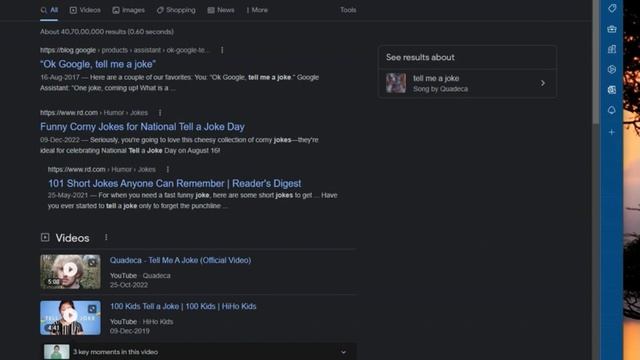Play the 100 Kids Tell a Joke thumbnail
Viewport: 640px width, 360px height.
[x=70, y=318]
